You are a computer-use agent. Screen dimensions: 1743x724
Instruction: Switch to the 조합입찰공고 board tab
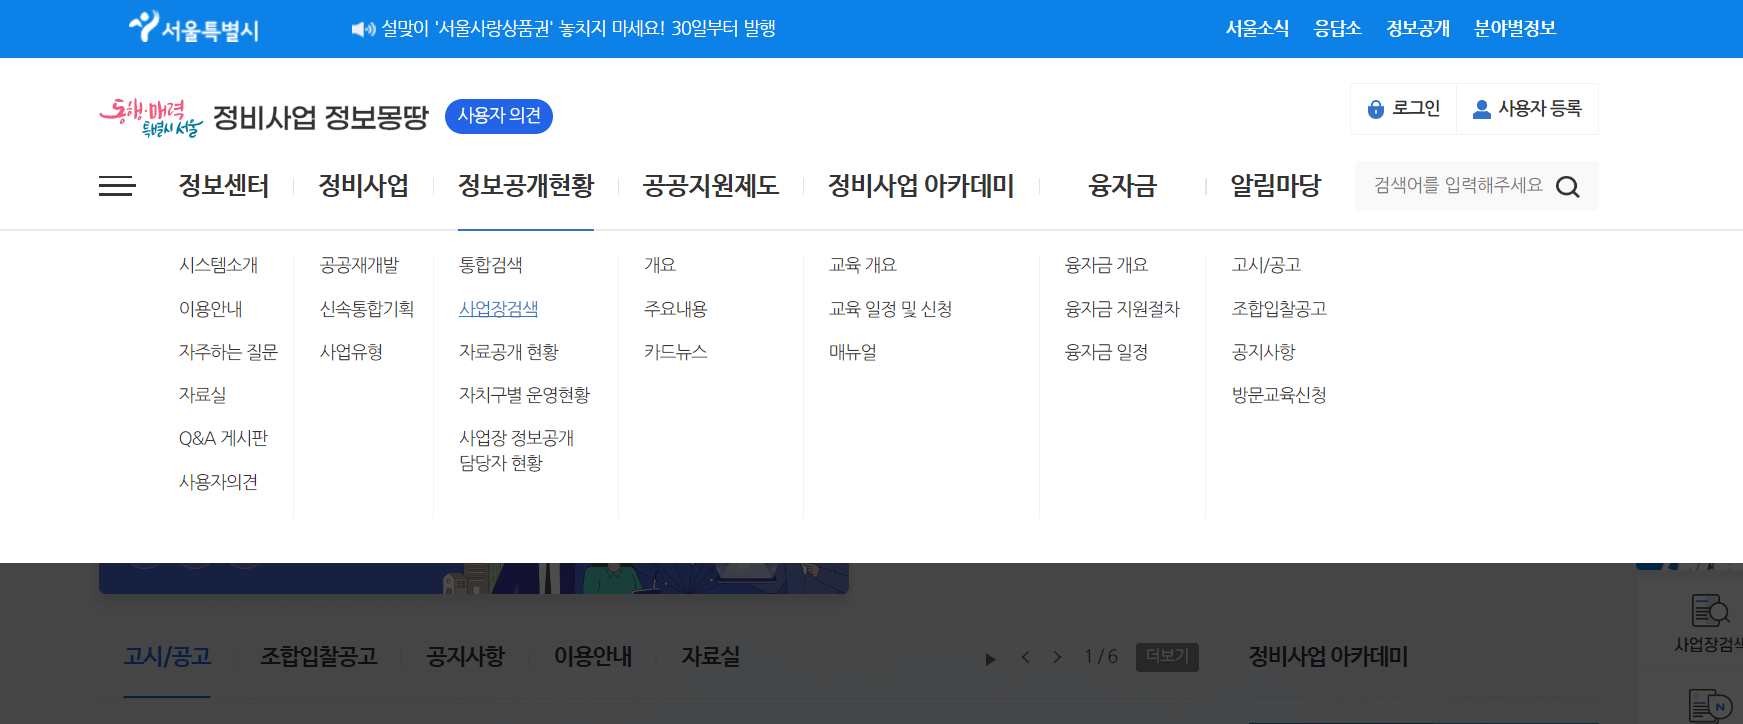coord(319,657)
